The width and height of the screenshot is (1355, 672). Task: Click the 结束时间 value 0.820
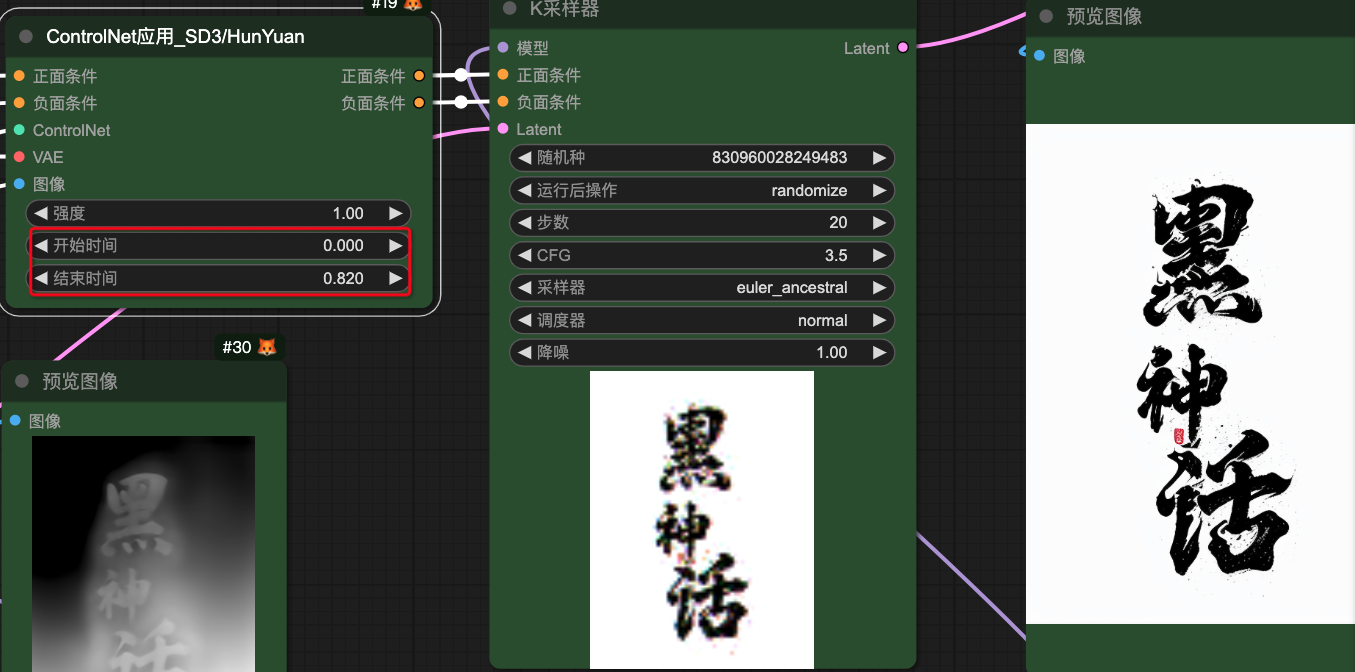[x=343, y=278]
